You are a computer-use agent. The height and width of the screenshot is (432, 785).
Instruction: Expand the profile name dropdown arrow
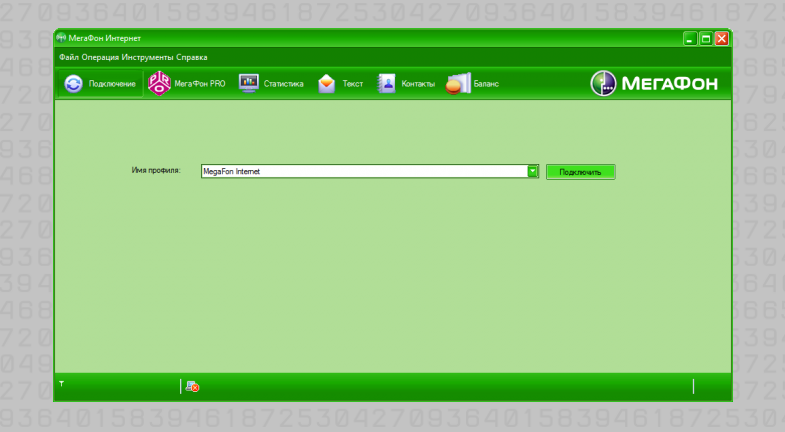tap(533, 171)
